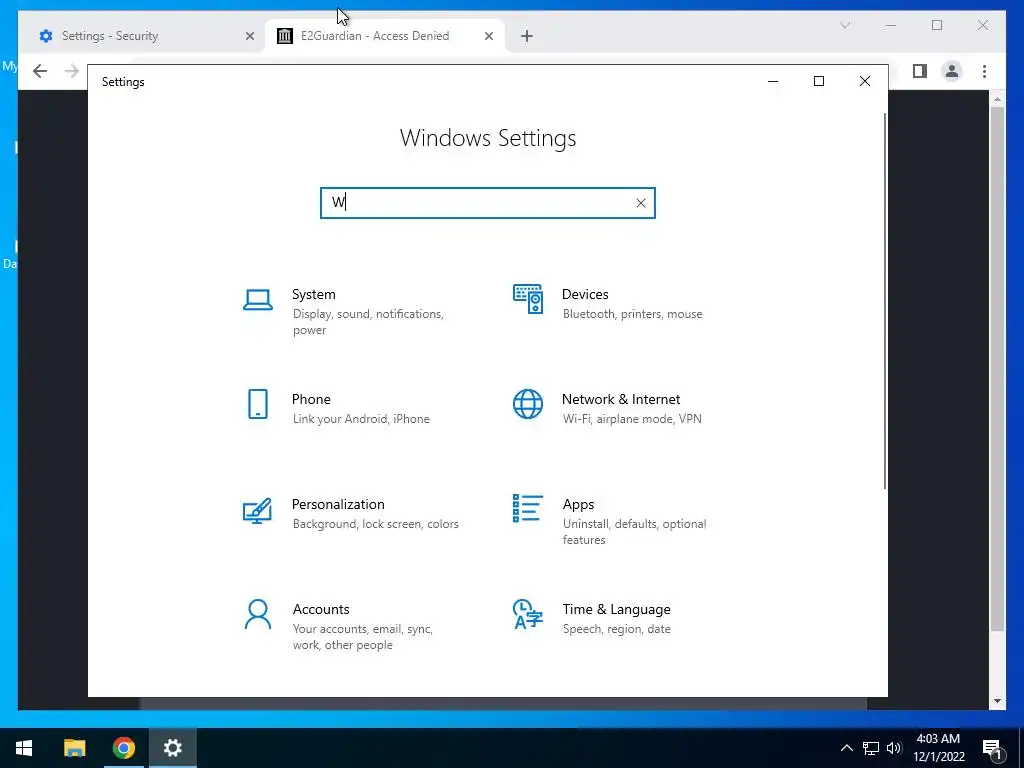Screen dimensions: 1024x768
Task: Click the 'Uninstall, defaults, optional features' description
Action: (x=634, y=532)
